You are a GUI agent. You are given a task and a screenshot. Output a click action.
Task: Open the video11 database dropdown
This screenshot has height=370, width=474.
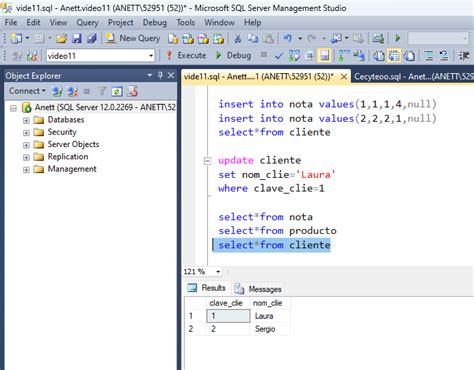[x=151, y=56]
